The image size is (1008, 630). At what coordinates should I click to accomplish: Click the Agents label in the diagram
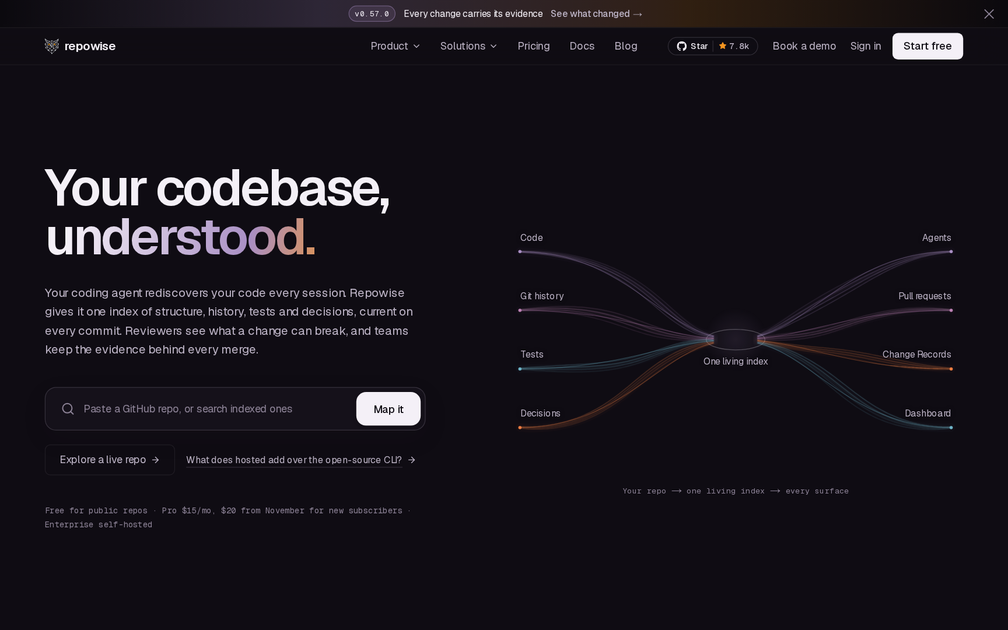coord(936,238)
